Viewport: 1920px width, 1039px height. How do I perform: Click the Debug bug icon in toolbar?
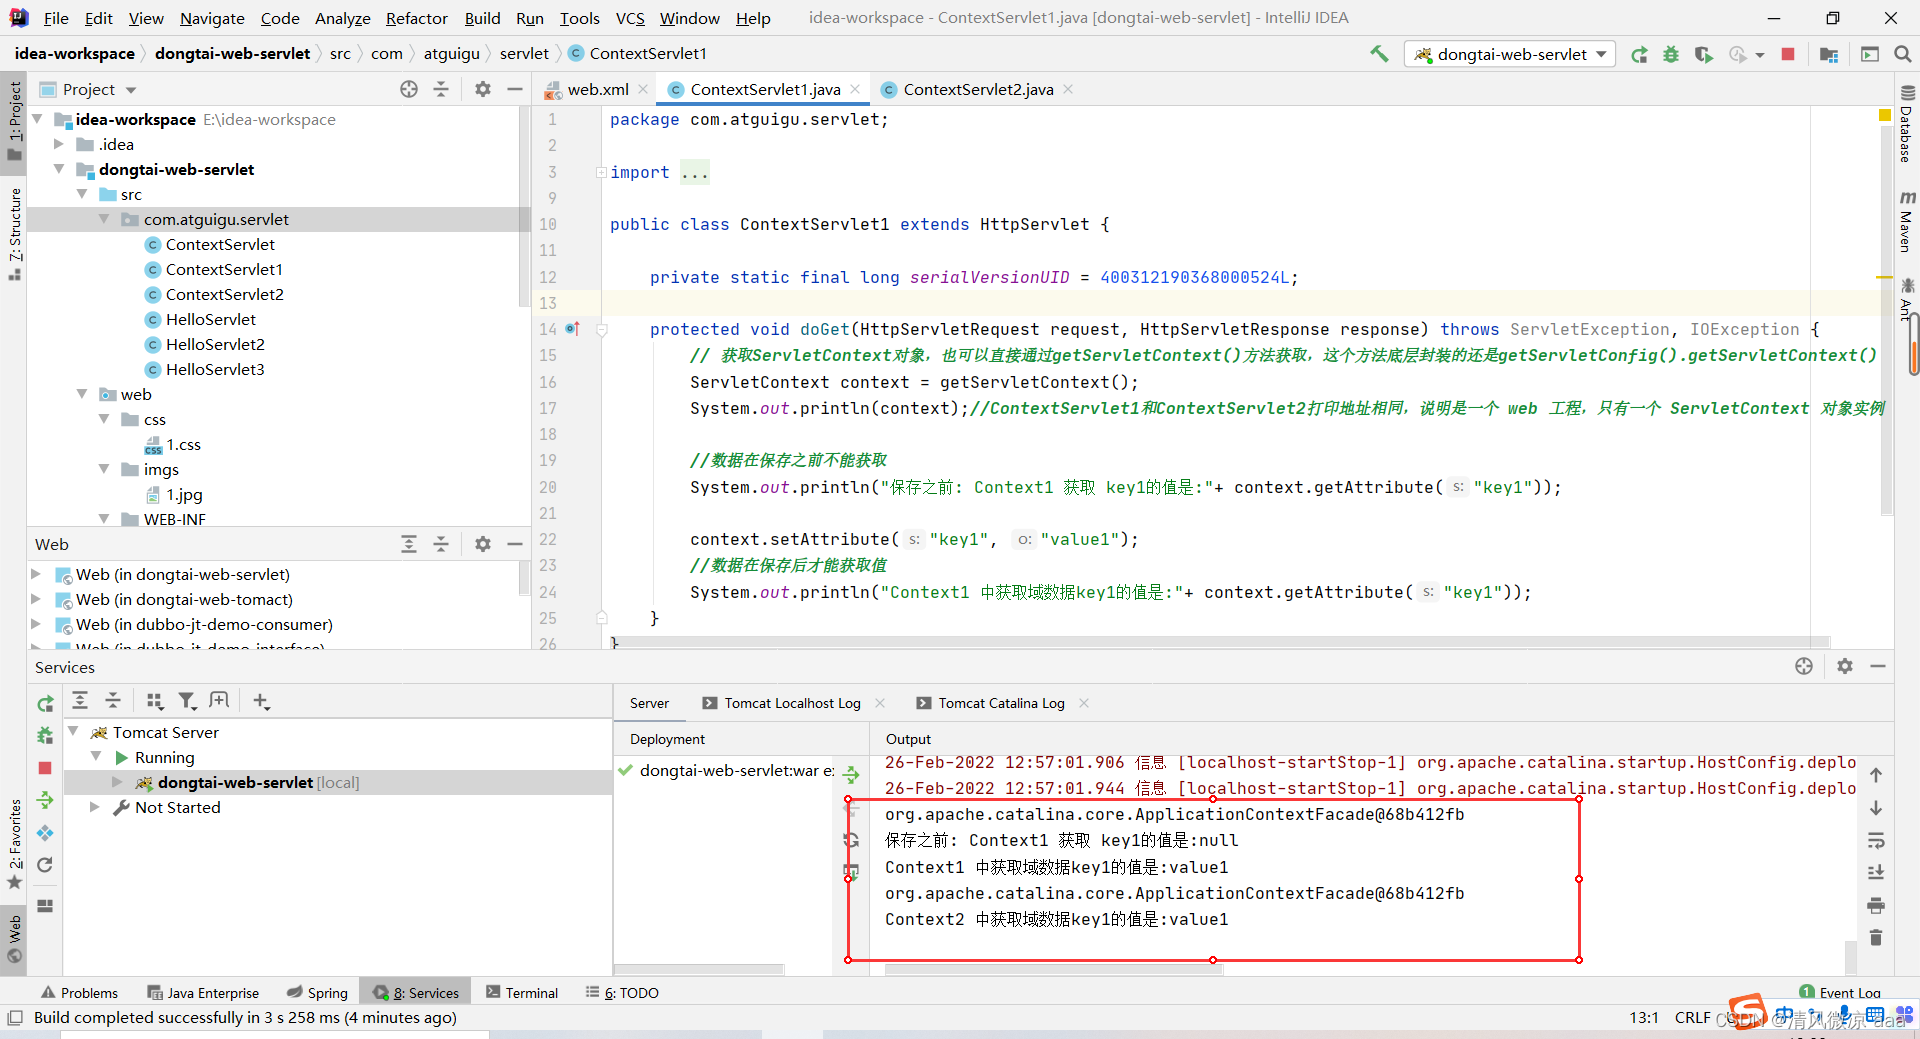tap(1671, 55)
